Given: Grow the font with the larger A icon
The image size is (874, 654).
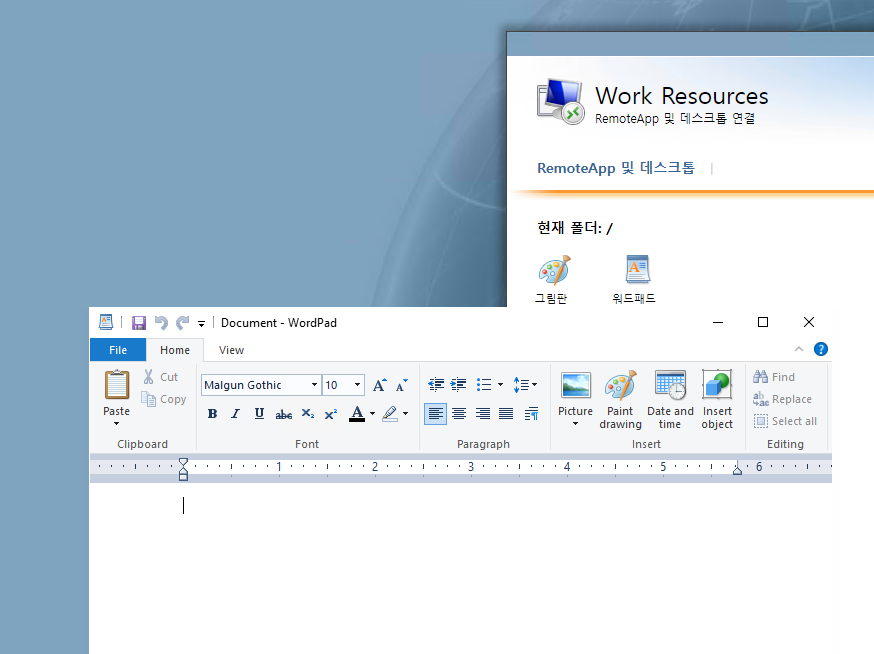Looking at the screenshot, I should pyautogui.click(x=380, y=385).
